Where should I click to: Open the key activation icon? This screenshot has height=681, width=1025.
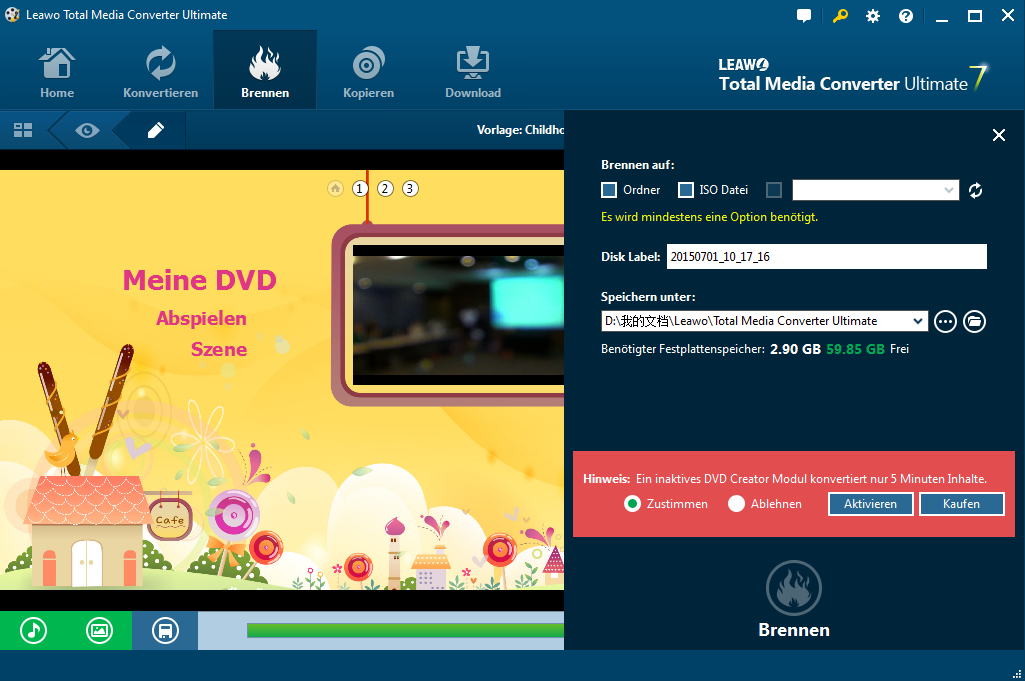pyautogui.click(x=840, y=16)
